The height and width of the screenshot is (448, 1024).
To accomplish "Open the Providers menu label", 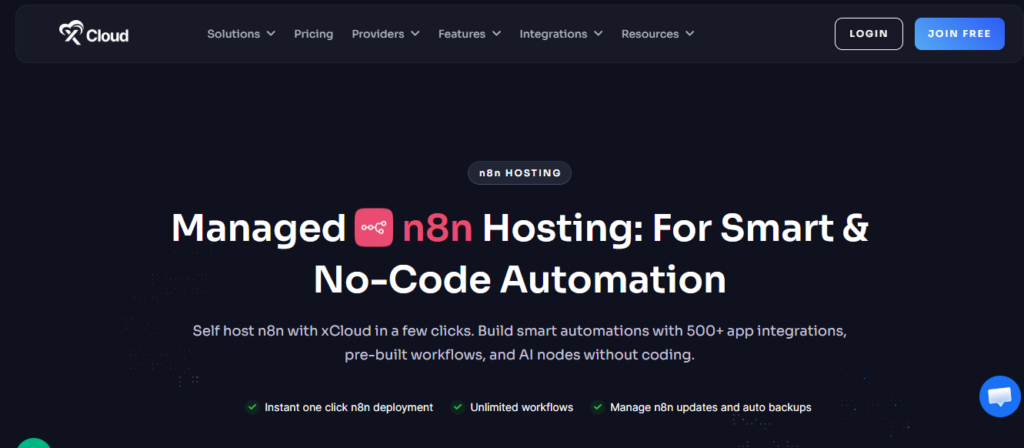I will point(378,34).
